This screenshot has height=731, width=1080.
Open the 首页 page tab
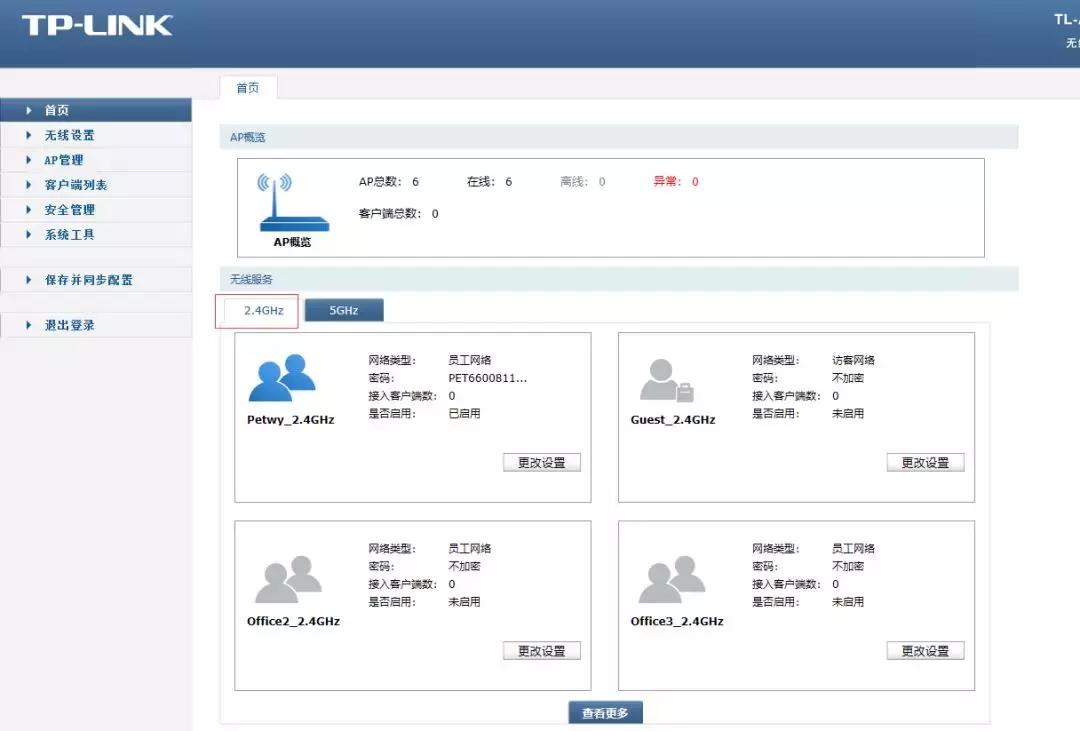[247, 87]
